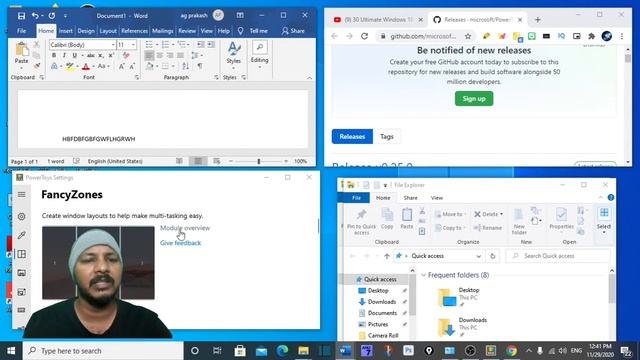This screenshot has height=360, width=640.
Task: Open the Share tab in File Explorer
Action: point(410,198)
